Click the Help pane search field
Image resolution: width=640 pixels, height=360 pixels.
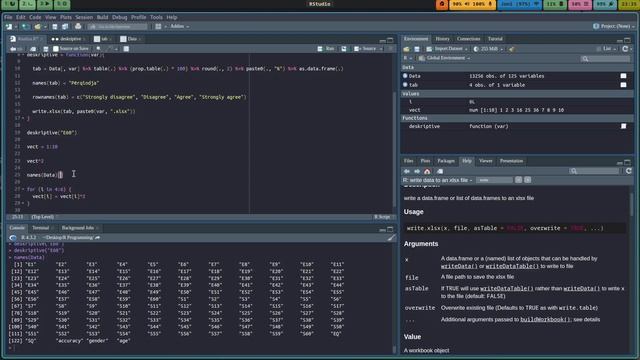point(595,171)
